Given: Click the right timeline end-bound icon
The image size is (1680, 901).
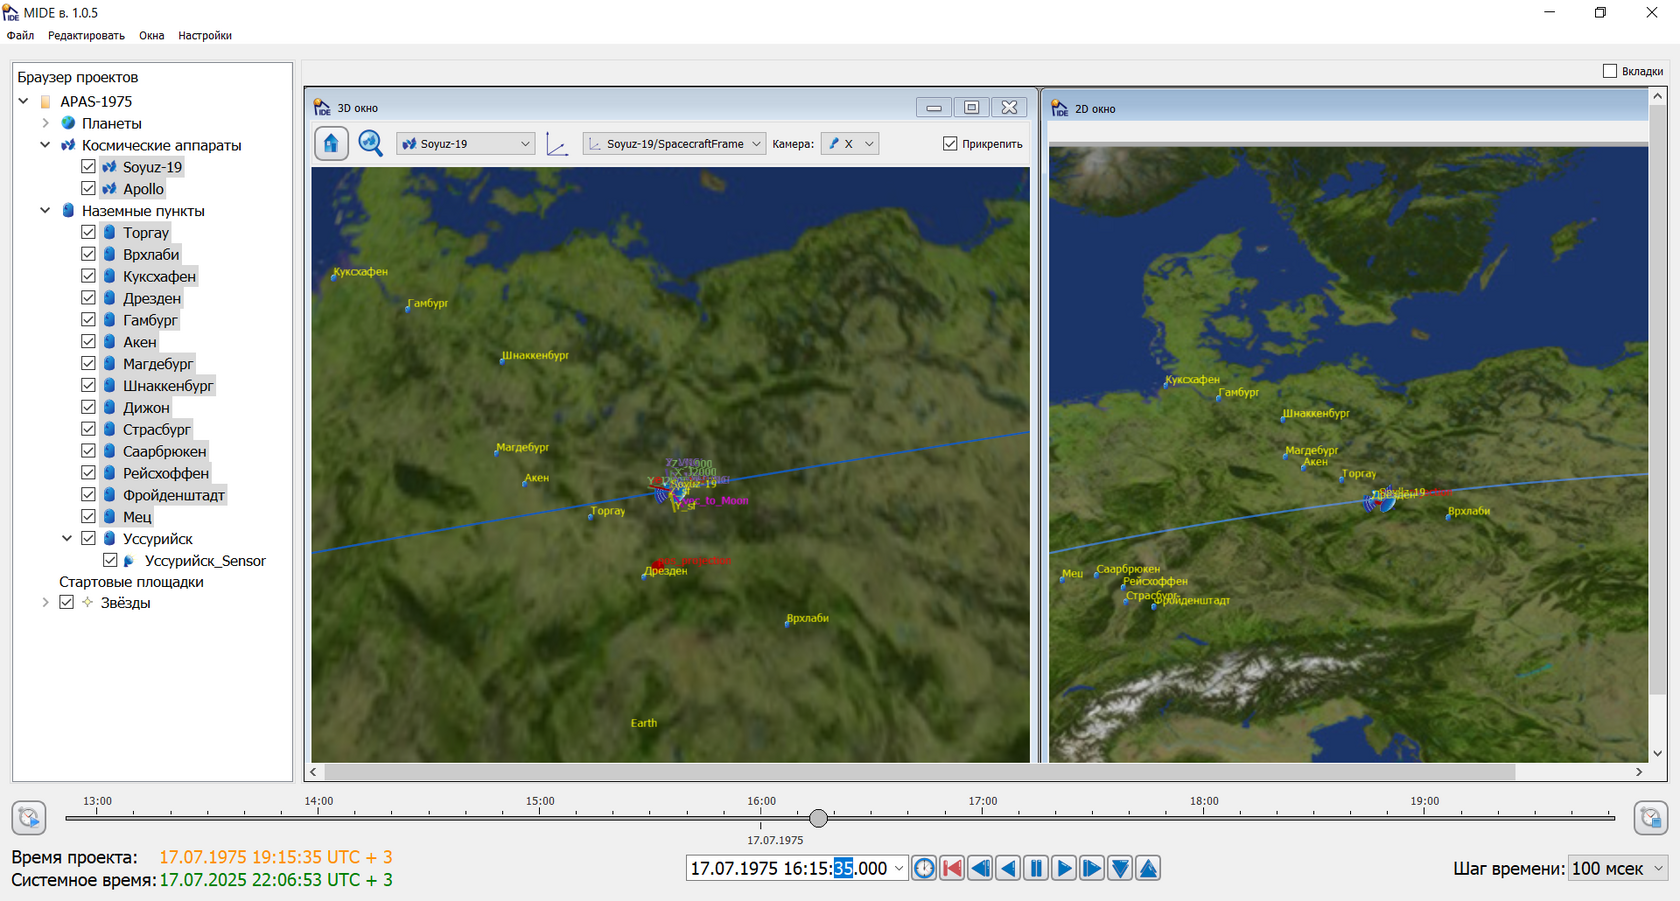Looking at the screenshot, I should click(1650, 818).
